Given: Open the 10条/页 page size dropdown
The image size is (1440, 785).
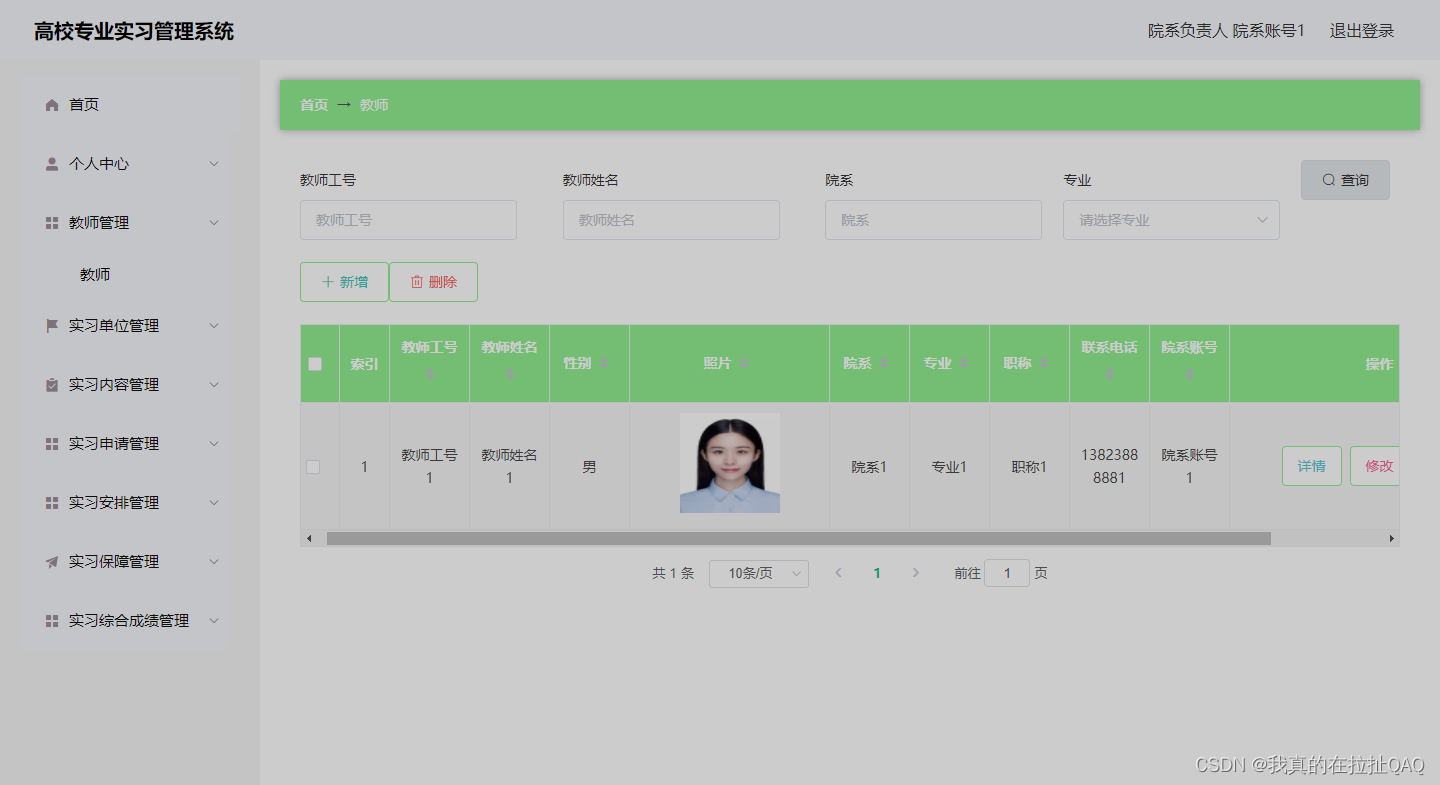Looking at the screenshot, I should [x=758, y=573].
